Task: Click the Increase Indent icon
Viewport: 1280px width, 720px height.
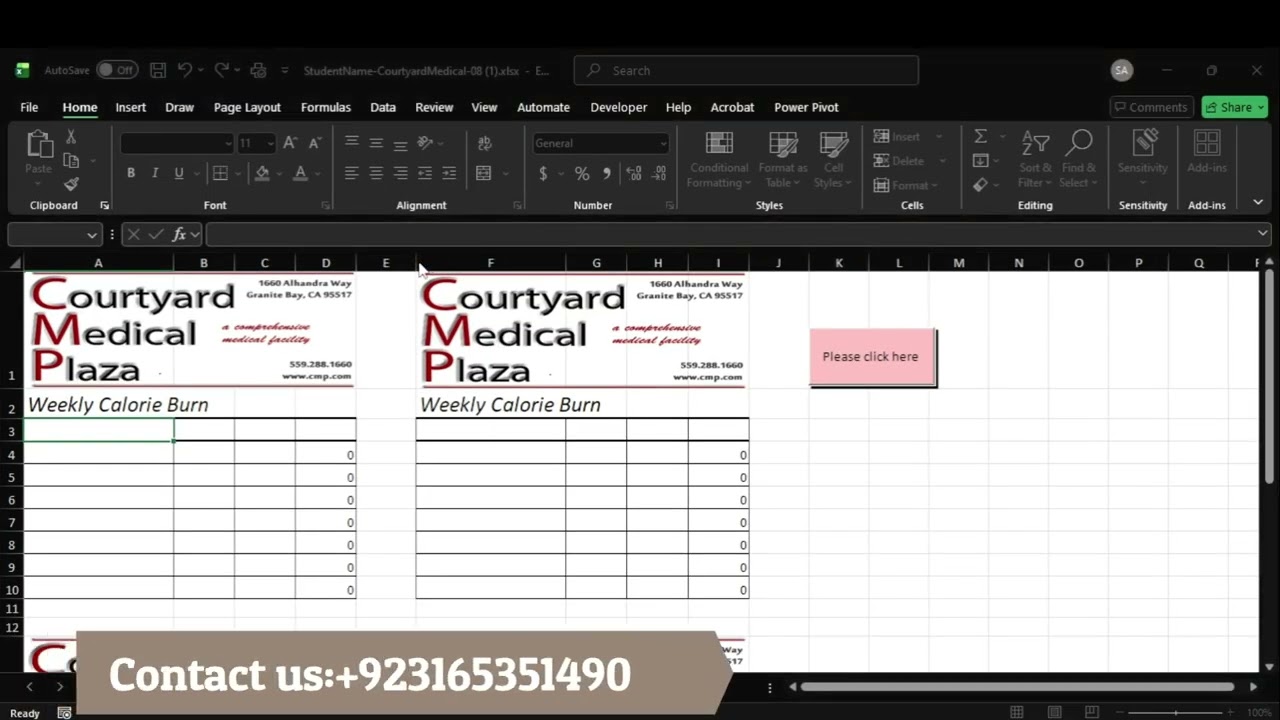Action: click(449, 173)
